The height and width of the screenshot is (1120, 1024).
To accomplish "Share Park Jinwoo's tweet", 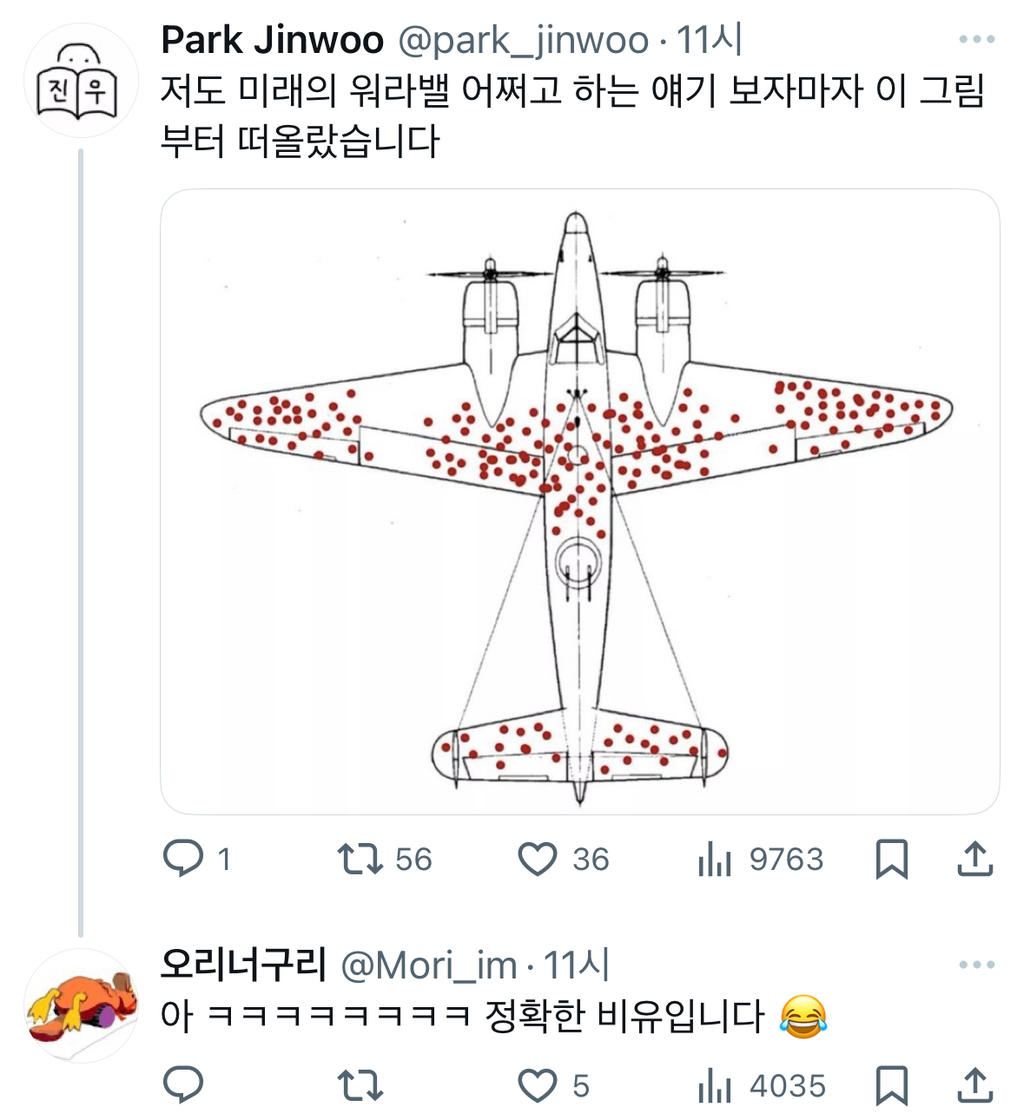I will [x=974, y=859].
